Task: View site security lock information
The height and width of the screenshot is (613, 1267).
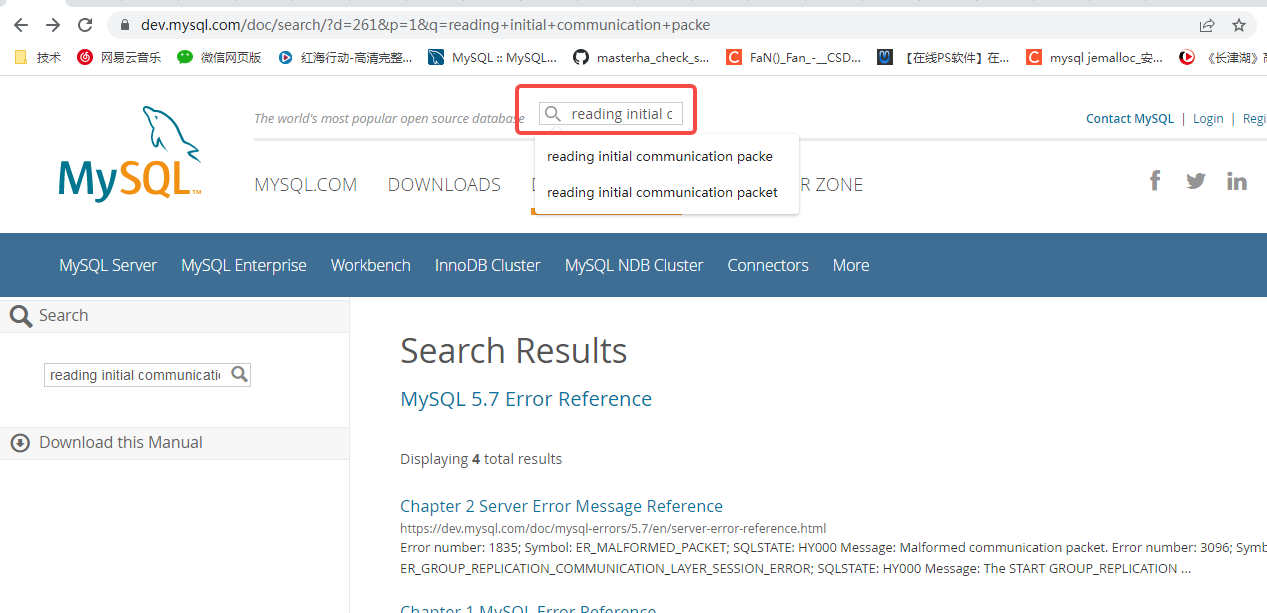Action: 124,25
